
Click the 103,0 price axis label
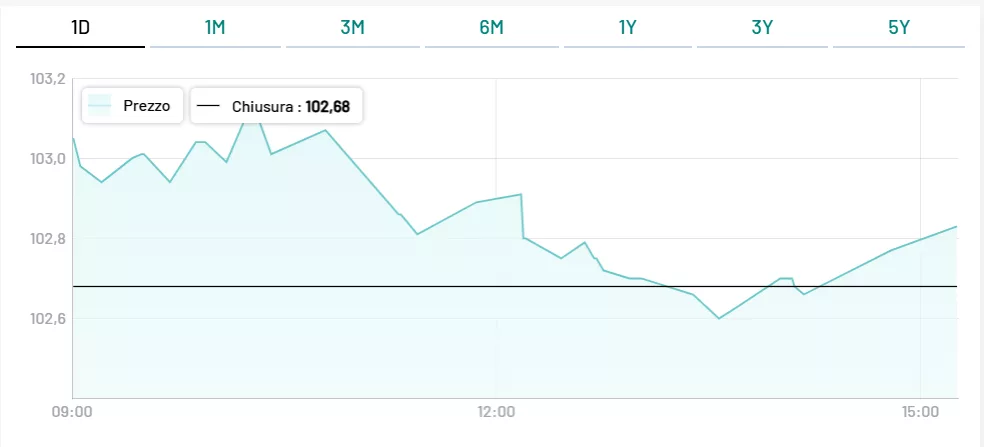(x=49, y=159)
